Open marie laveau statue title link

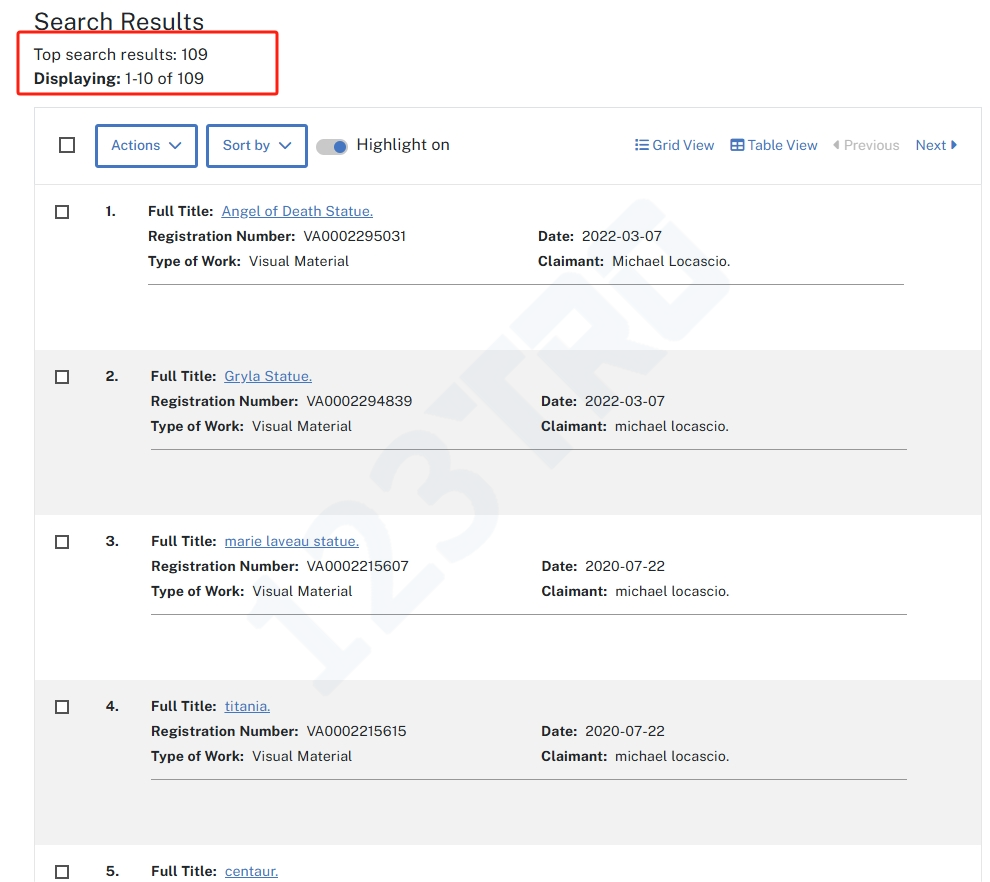(x=291, y=541)
